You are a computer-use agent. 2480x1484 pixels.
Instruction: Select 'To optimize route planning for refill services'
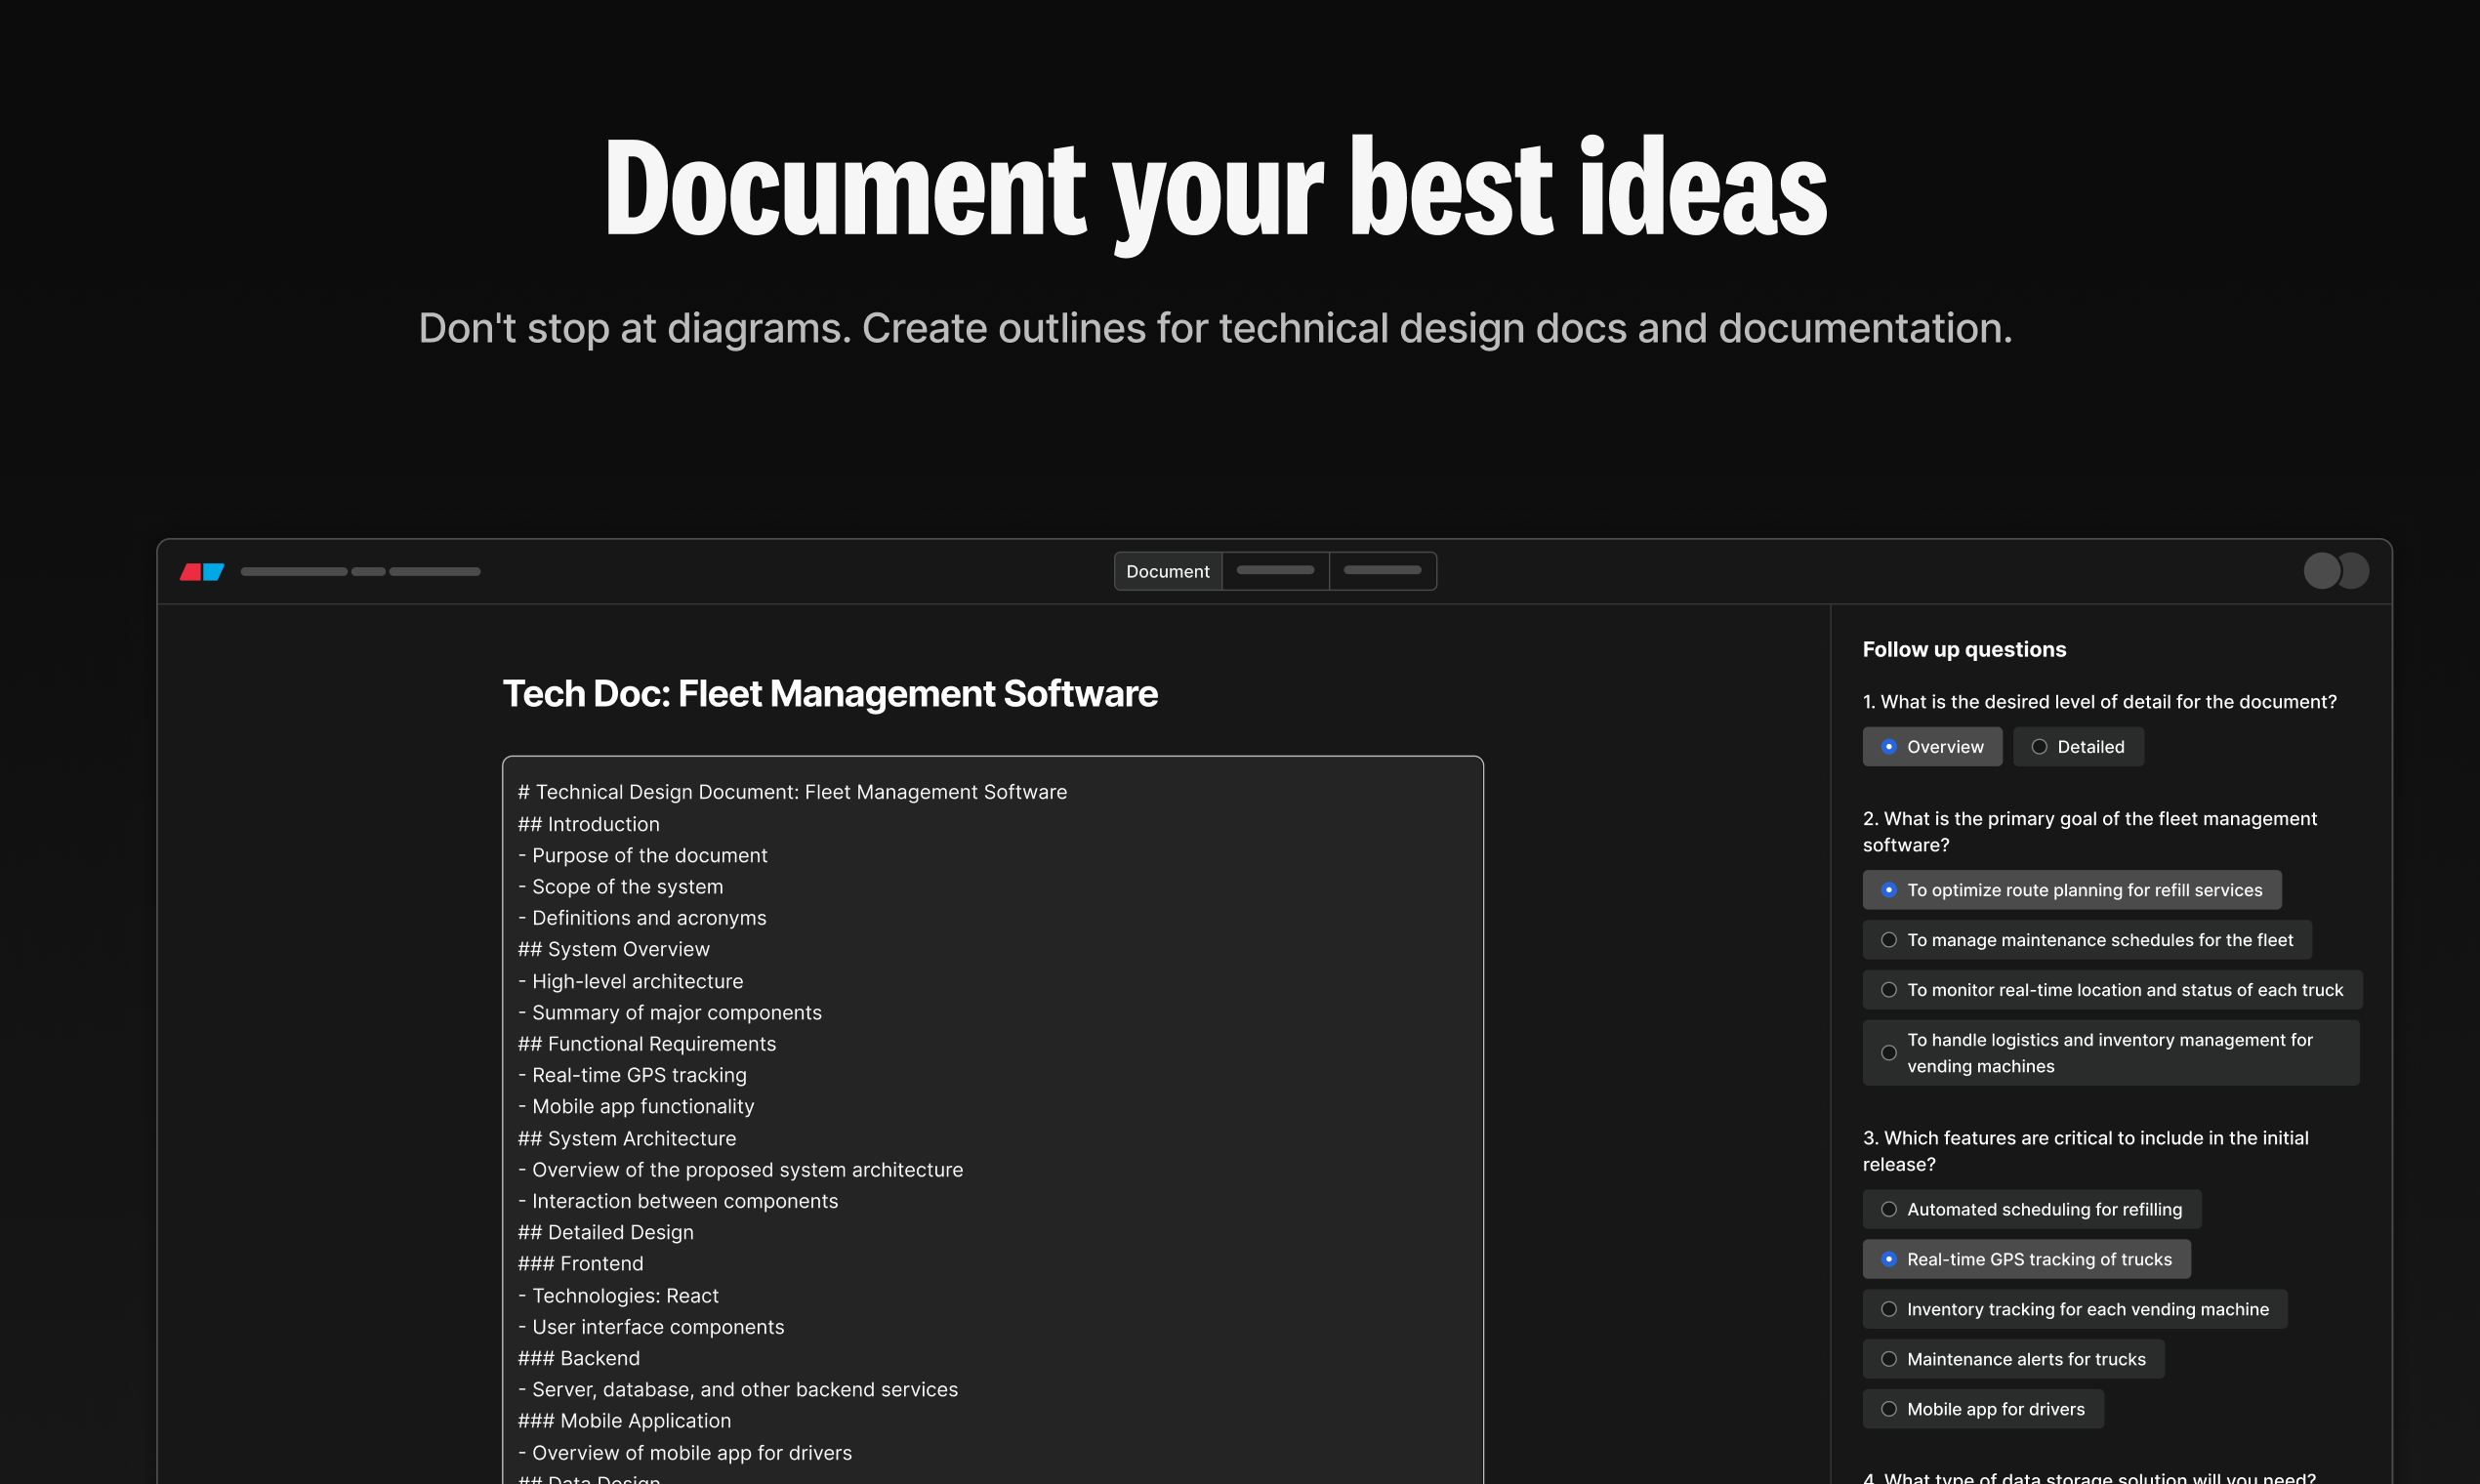tap(2071, 890)
